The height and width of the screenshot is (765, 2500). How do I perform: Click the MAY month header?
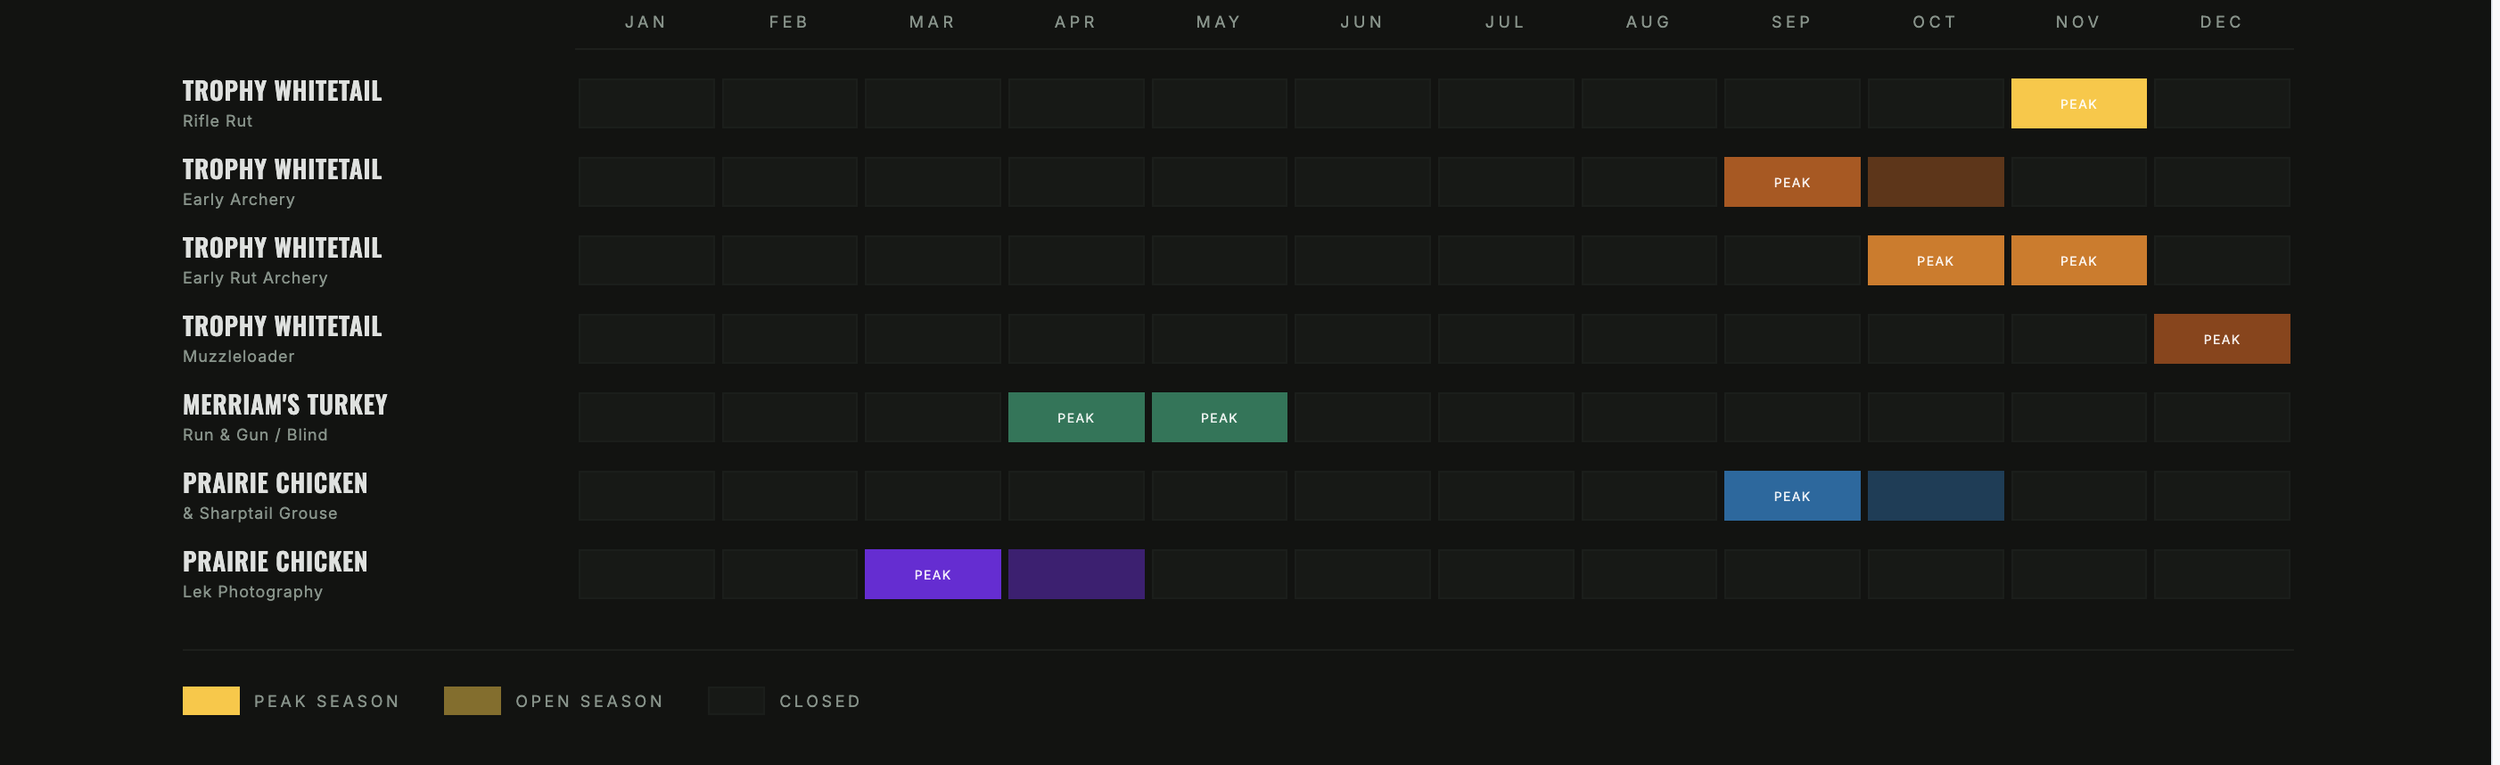click(x=1219, y=22)
